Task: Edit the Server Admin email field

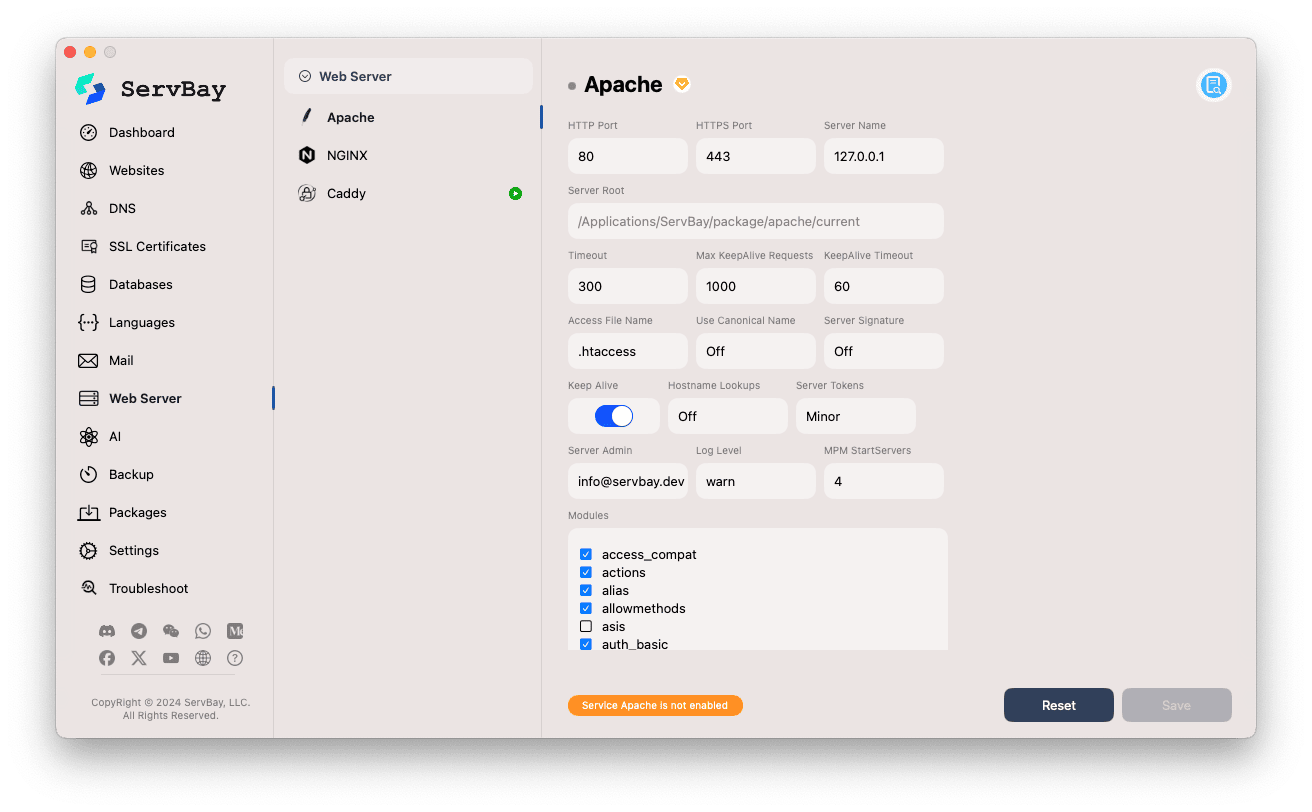Action: [627, 481]
